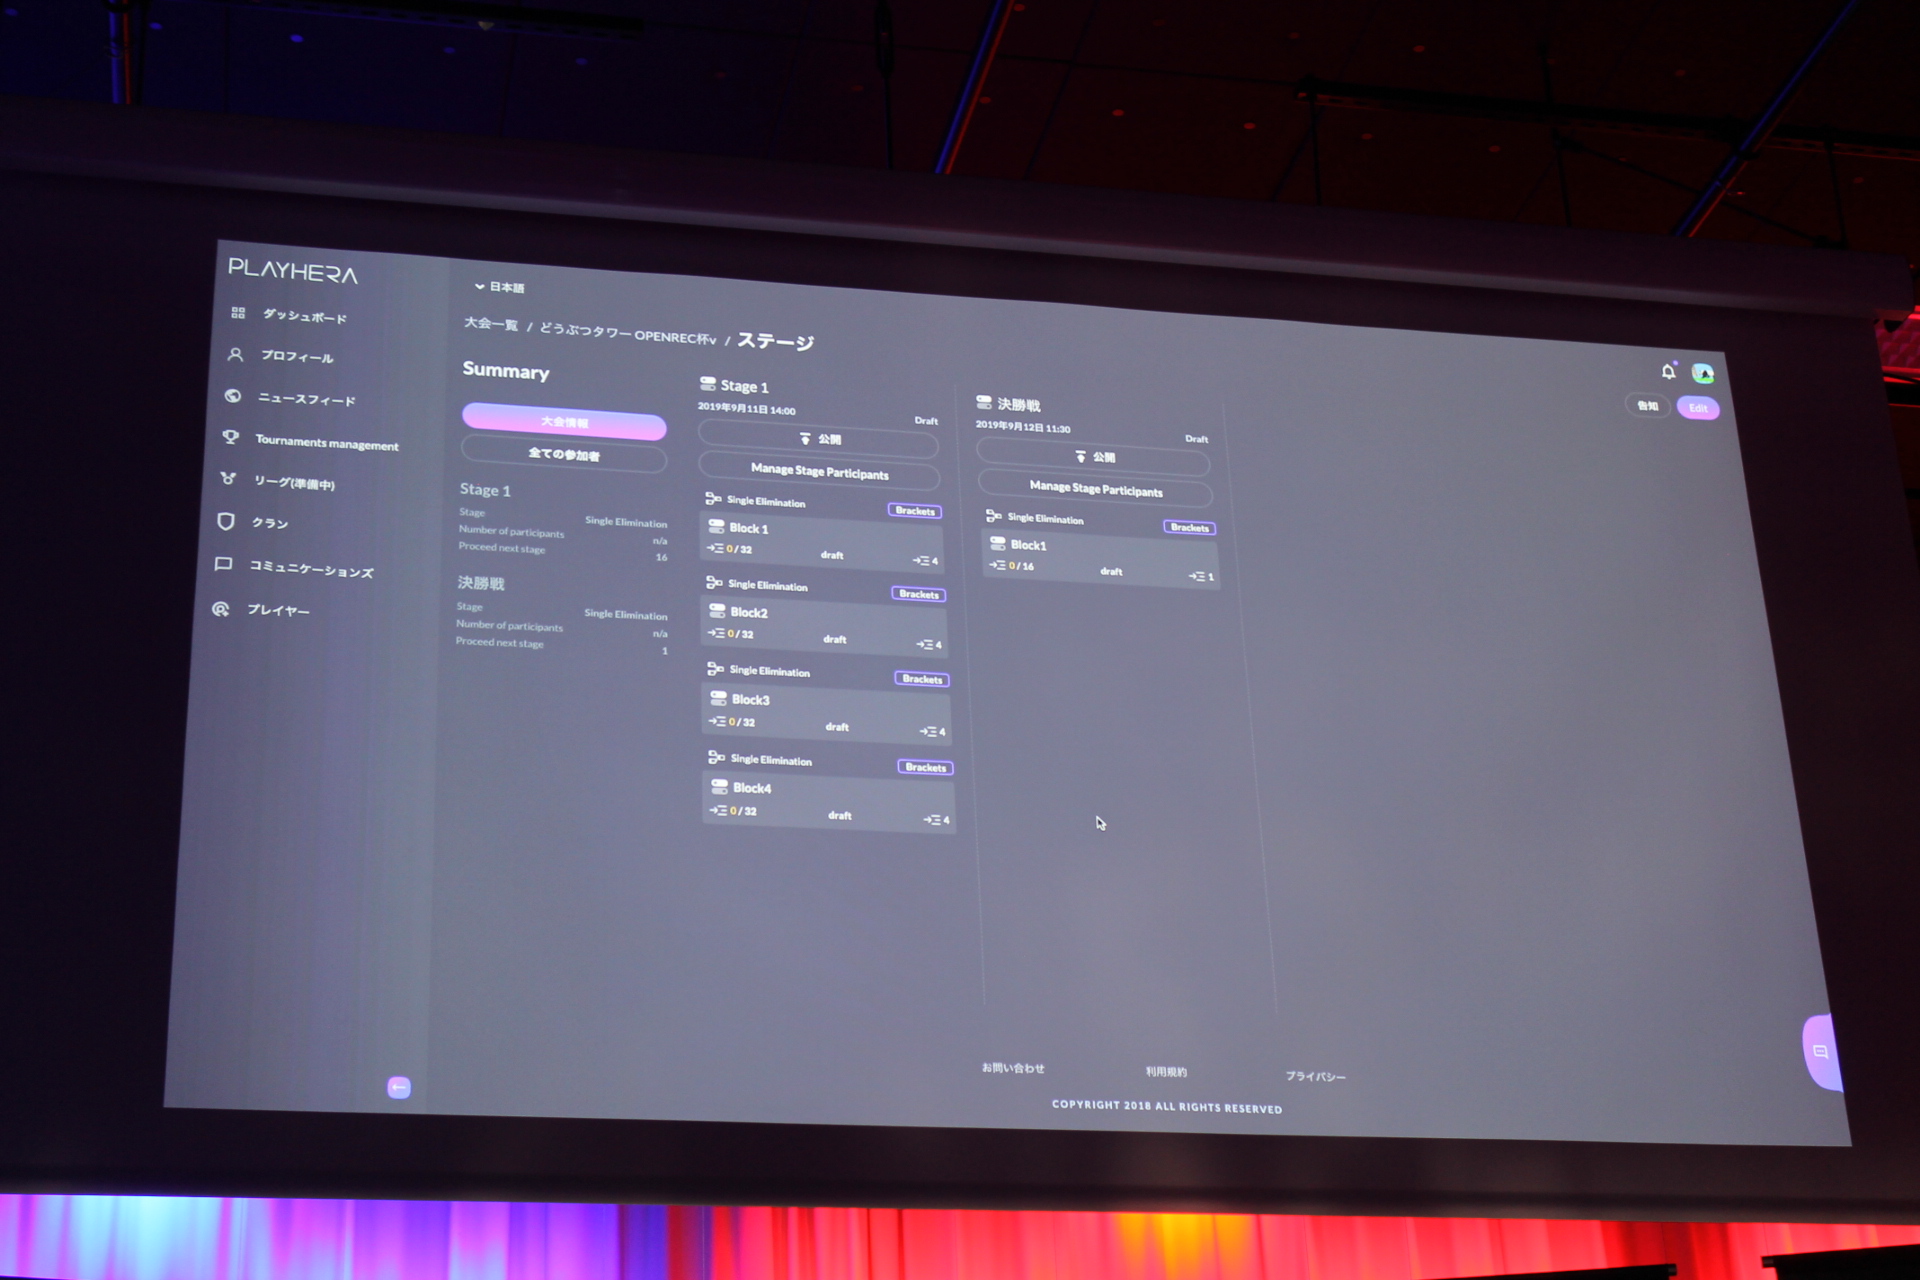Click the 大会情報 gradient button

(x=564, y=422)
